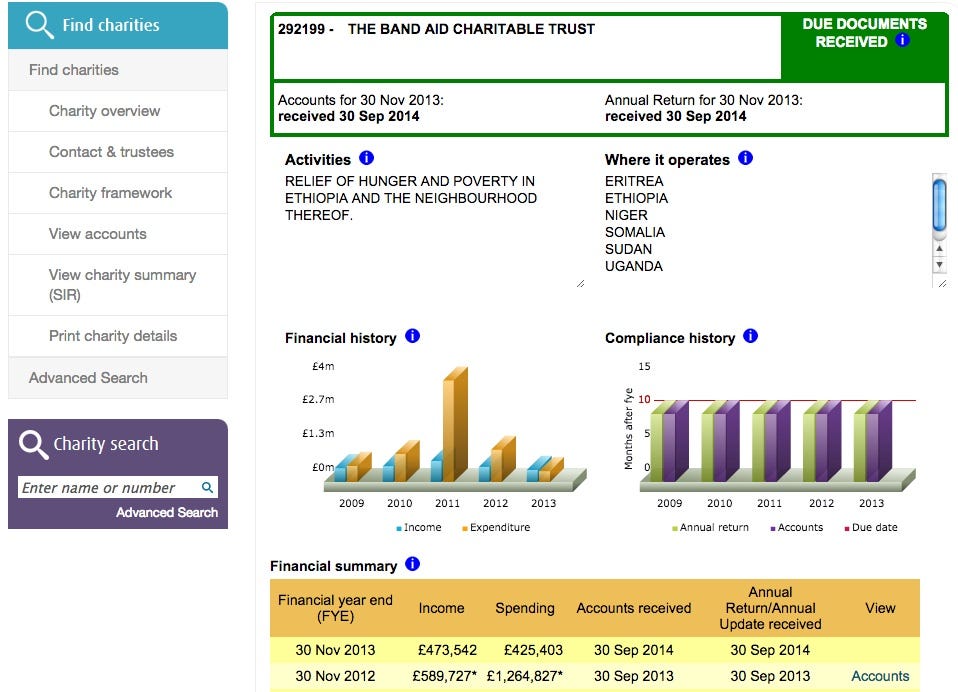Click accounts received date 30 Sep 2013
The width and height of the screenshot is (958, 692).
click(x=634, y=676)
